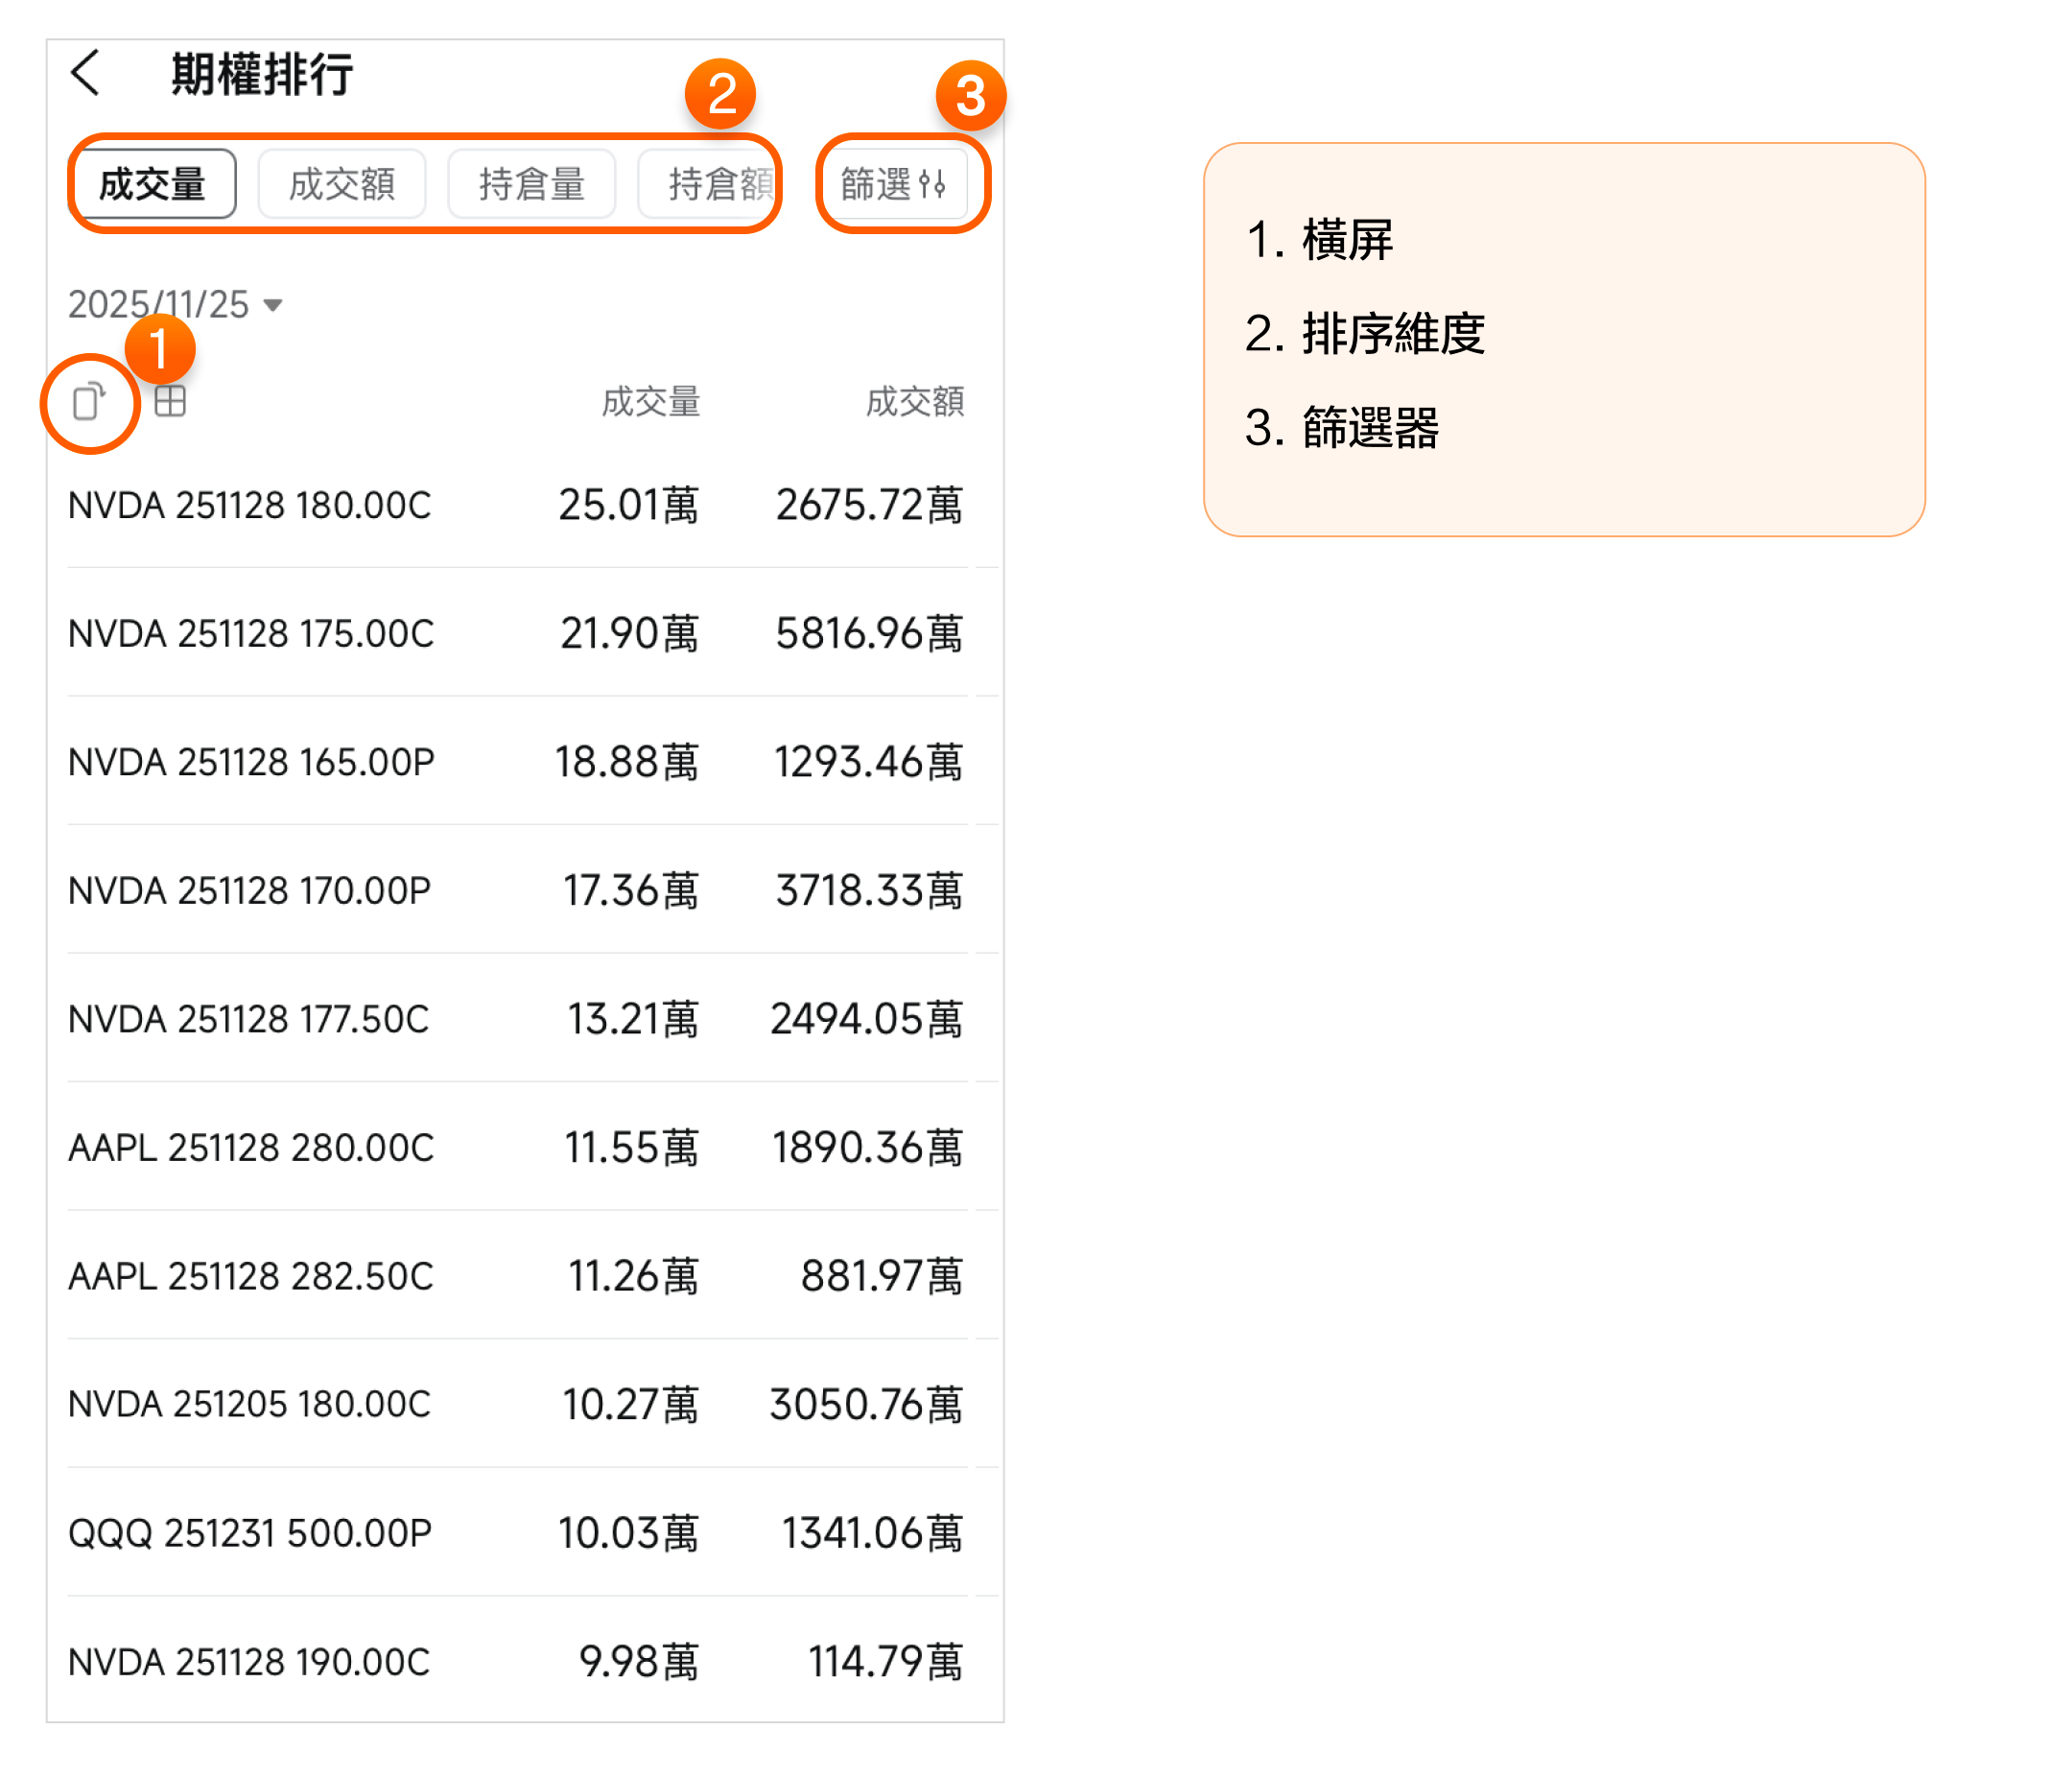The height and width of the screenshot is (1777, 2072).
Task: Open AAPL 251128 280.00C option row
Action: (250, 1148)
